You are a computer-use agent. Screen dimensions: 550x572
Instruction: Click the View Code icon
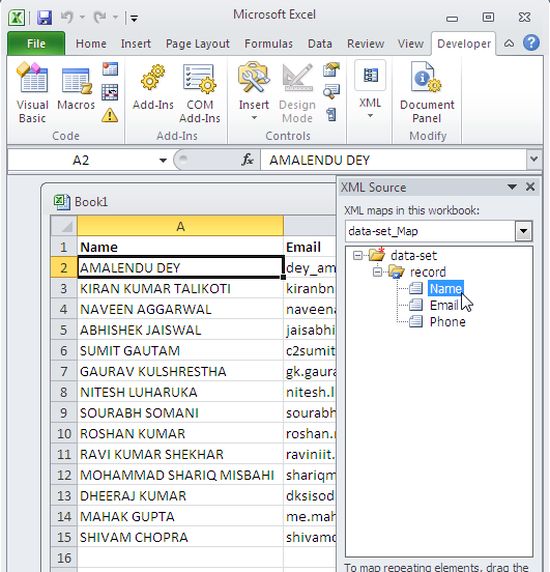pyautogui.click(x=331, y=92)
